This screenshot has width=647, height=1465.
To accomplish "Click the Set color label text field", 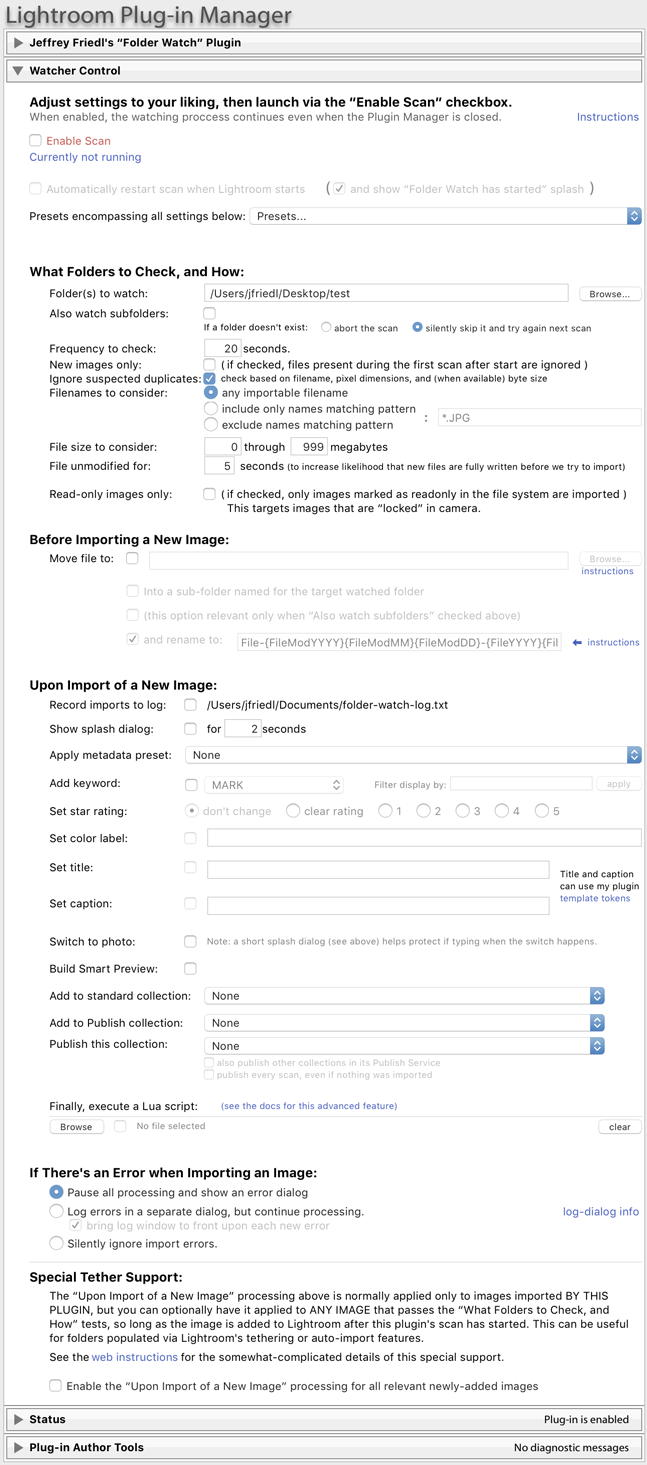I will (x=424, y=838).
